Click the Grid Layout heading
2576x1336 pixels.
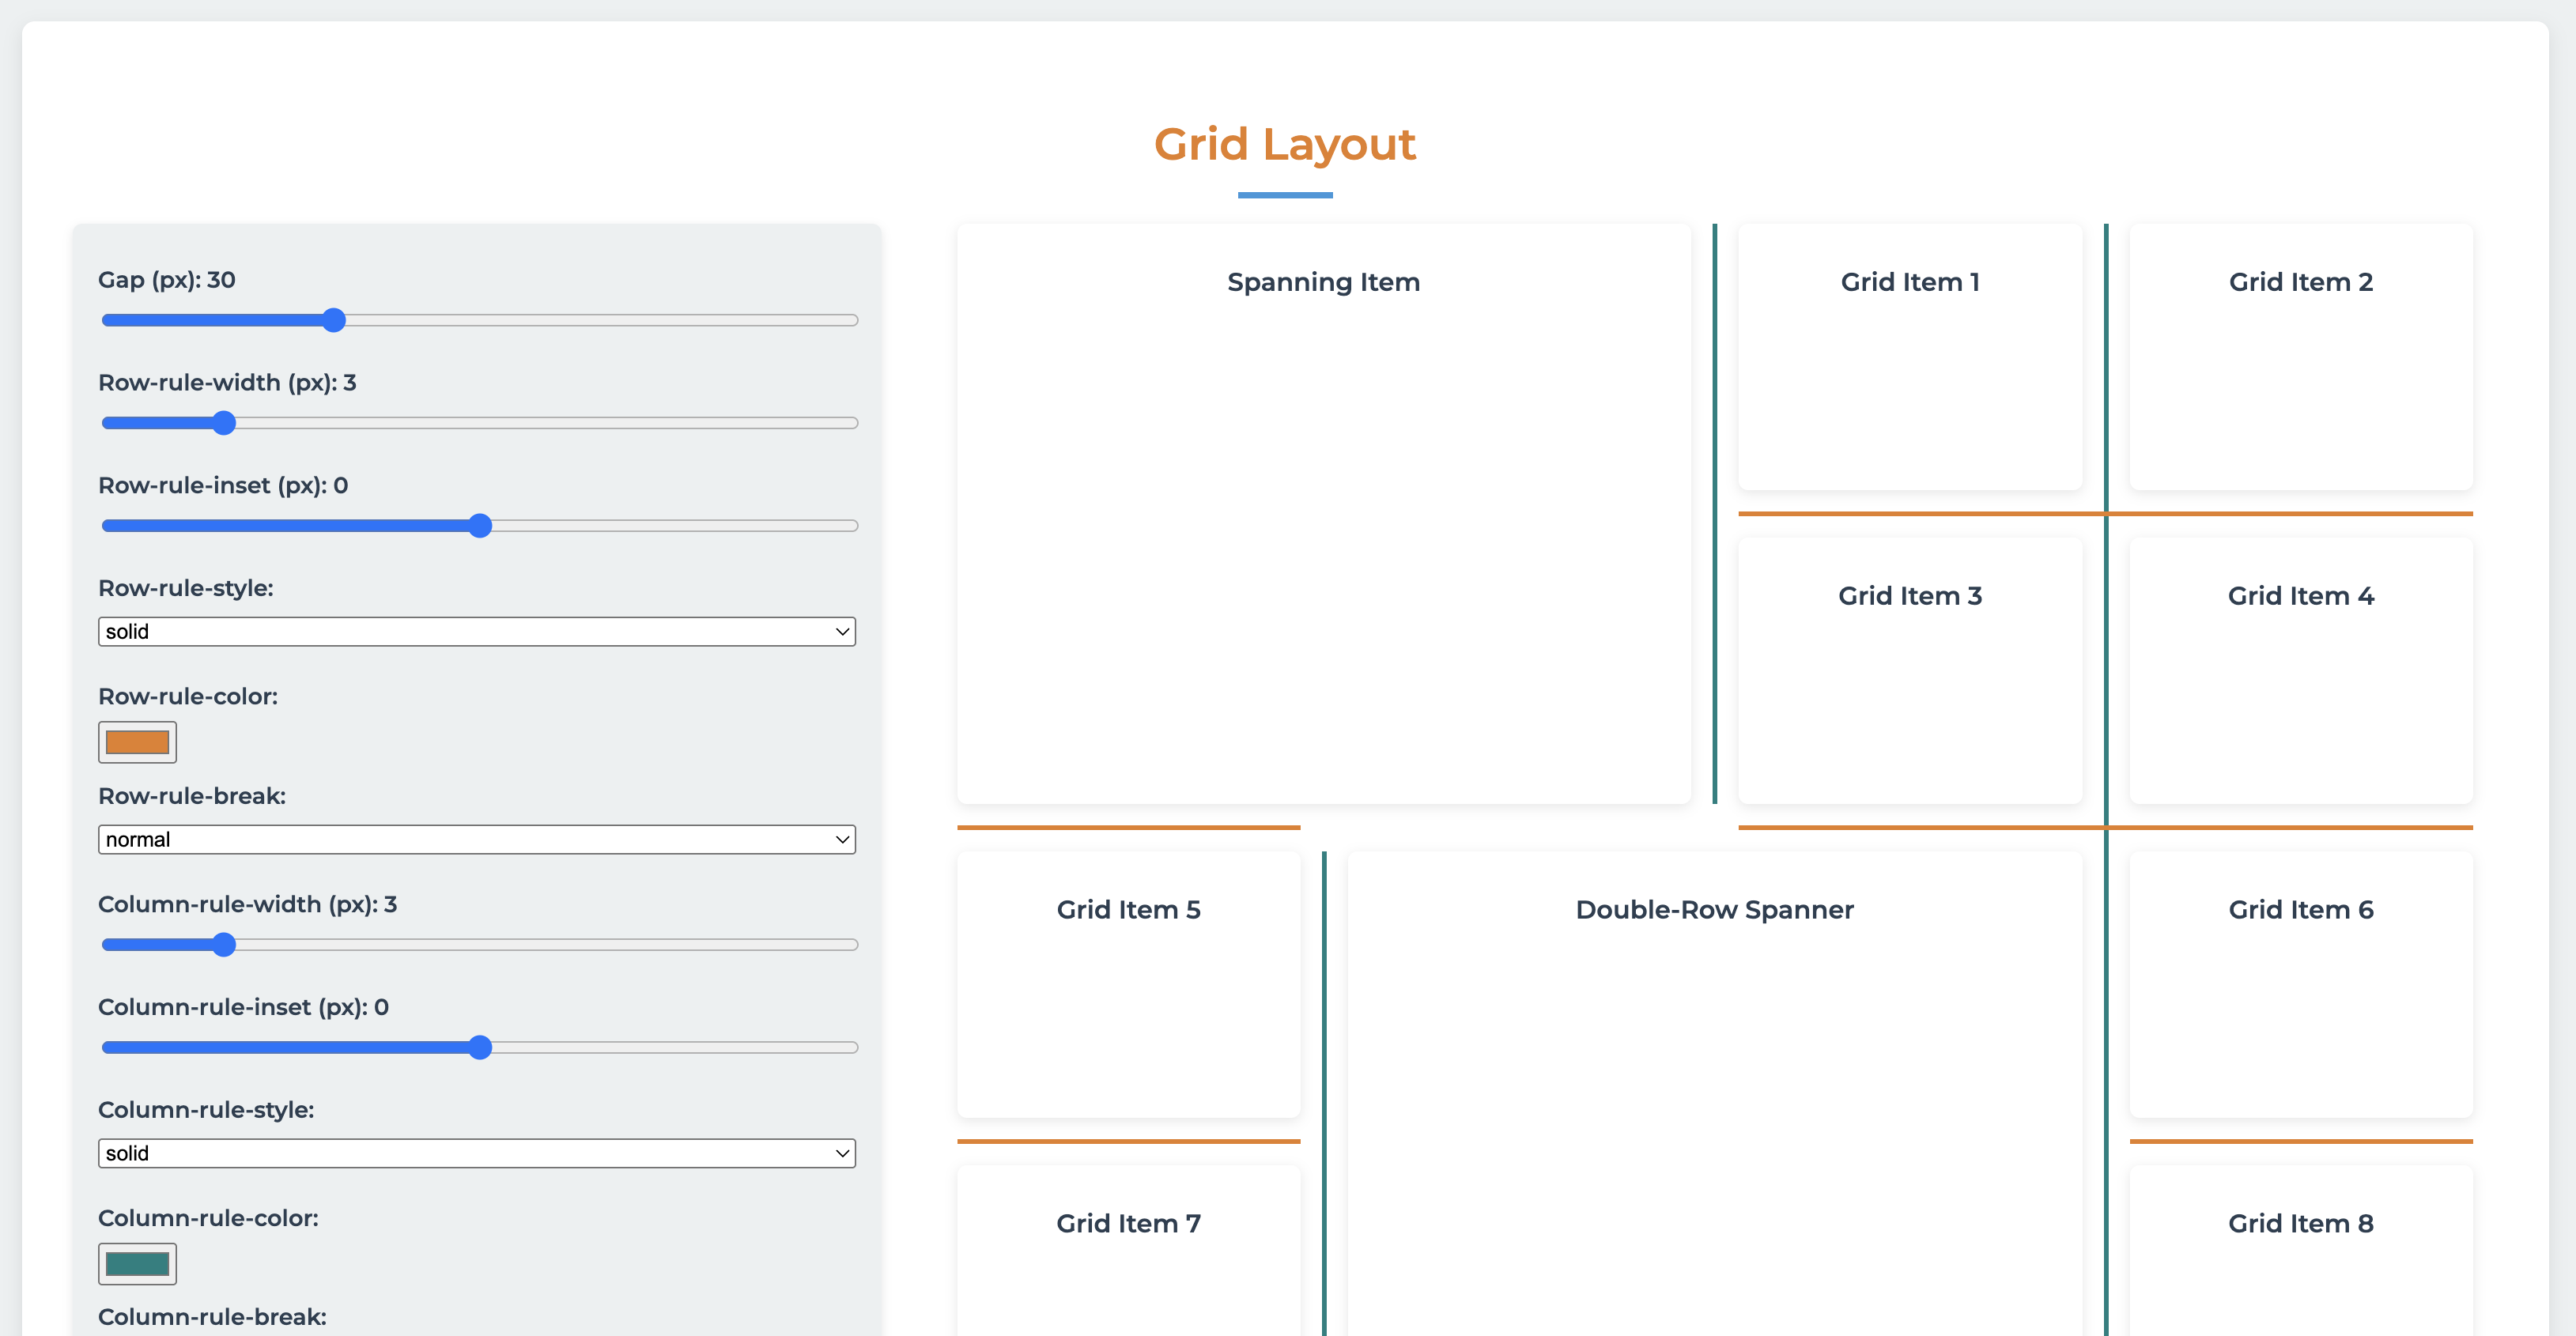[x=1285, y=144]
